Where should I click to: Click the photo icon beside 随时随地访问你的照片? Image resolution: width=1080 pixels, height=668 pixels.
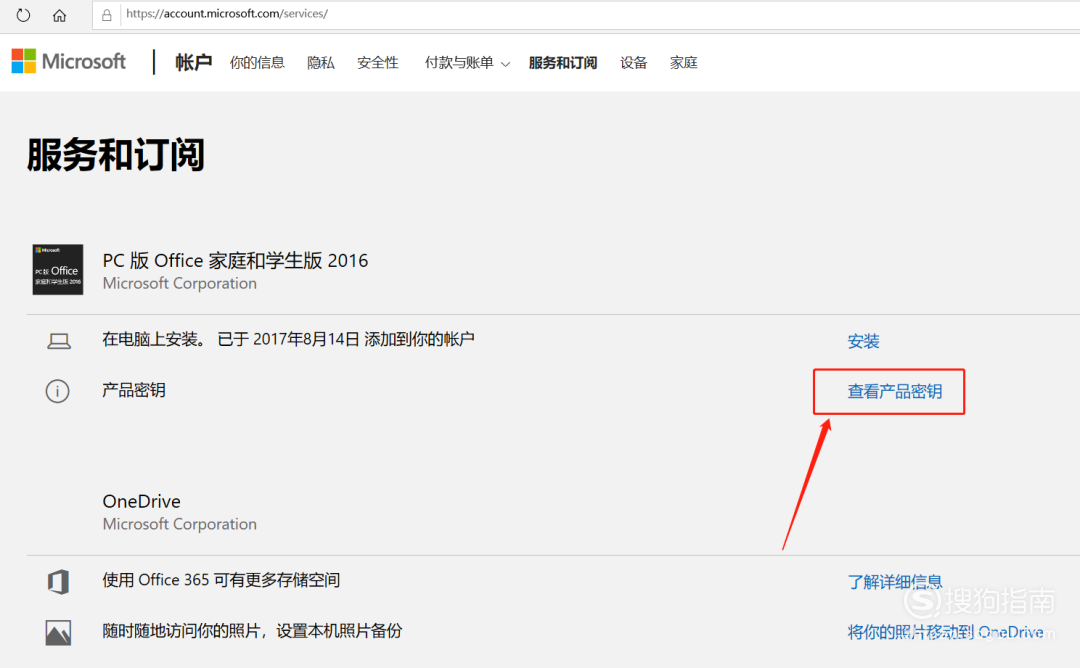coord(59,632)
